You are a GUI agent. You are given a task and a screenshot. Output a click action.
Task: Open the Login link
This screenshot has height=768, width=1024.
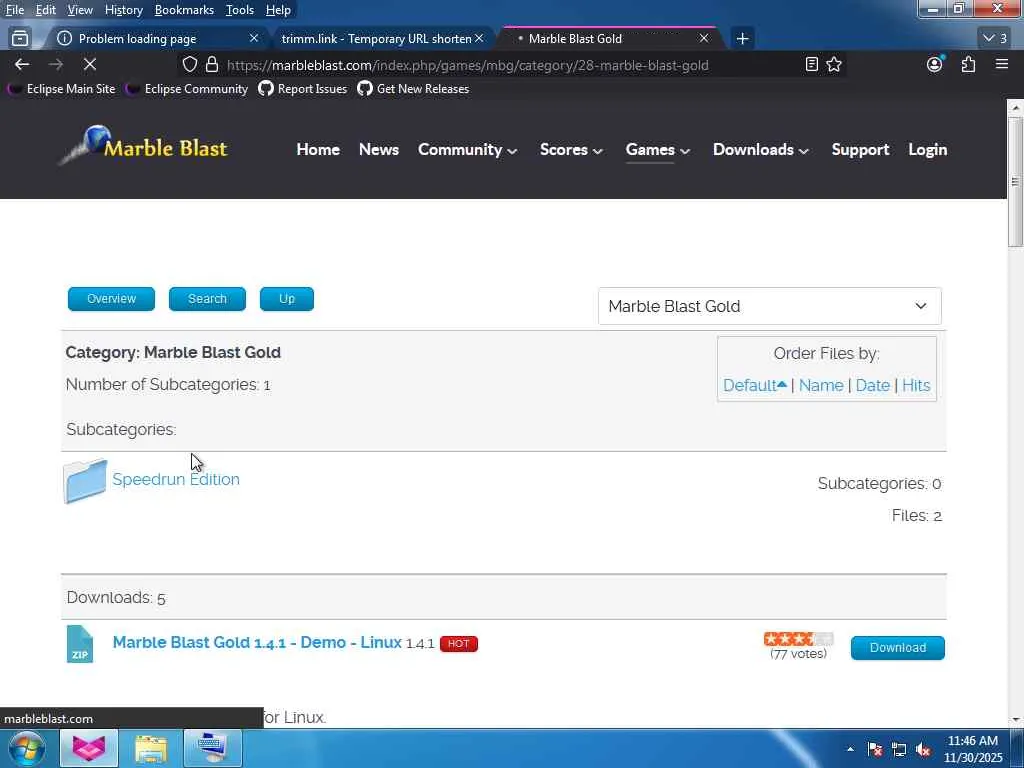click(927, 150)
